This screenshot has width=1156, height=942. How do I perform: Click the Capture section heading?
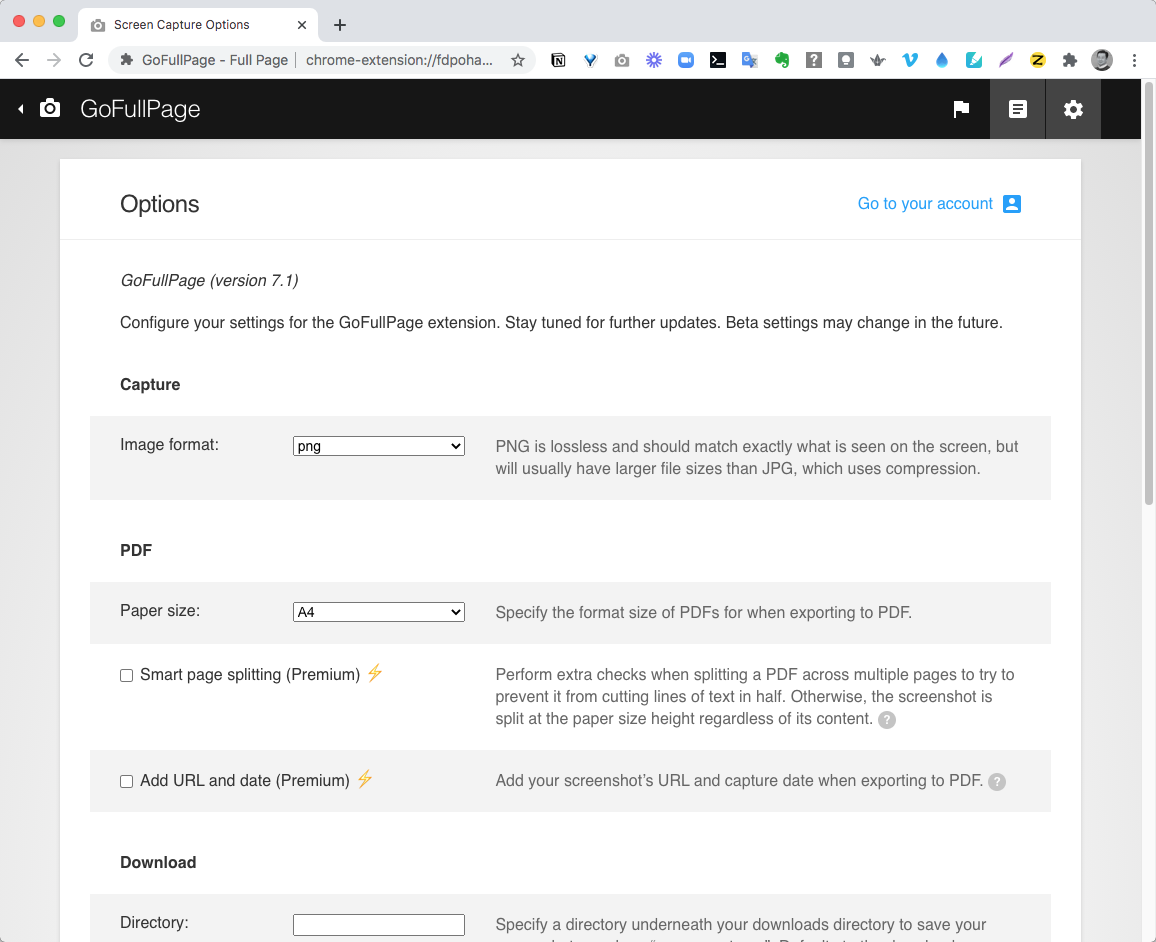(x=150, y=385)
